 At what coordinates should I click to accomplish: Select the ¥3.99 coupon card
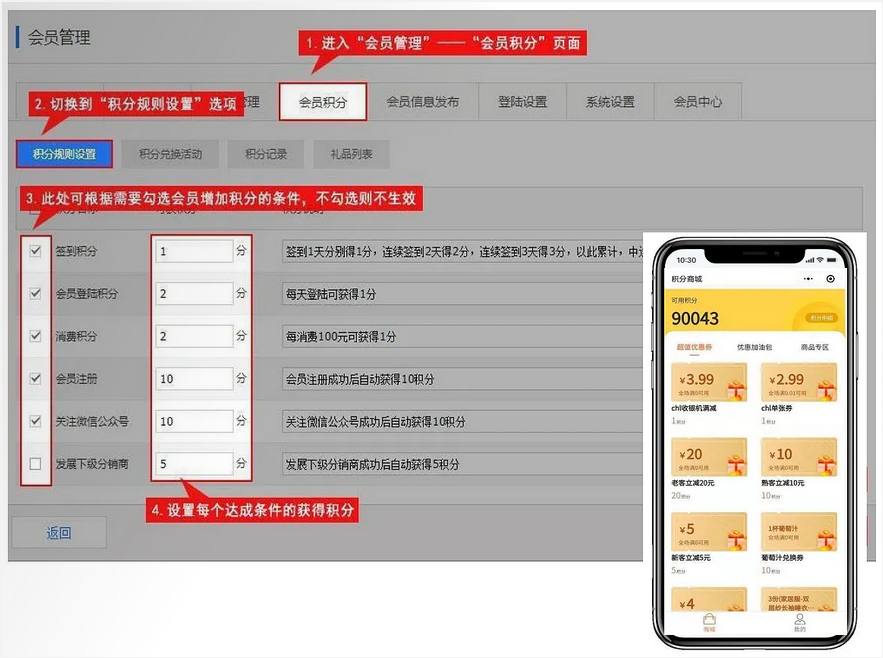click(x=709, y=383)
